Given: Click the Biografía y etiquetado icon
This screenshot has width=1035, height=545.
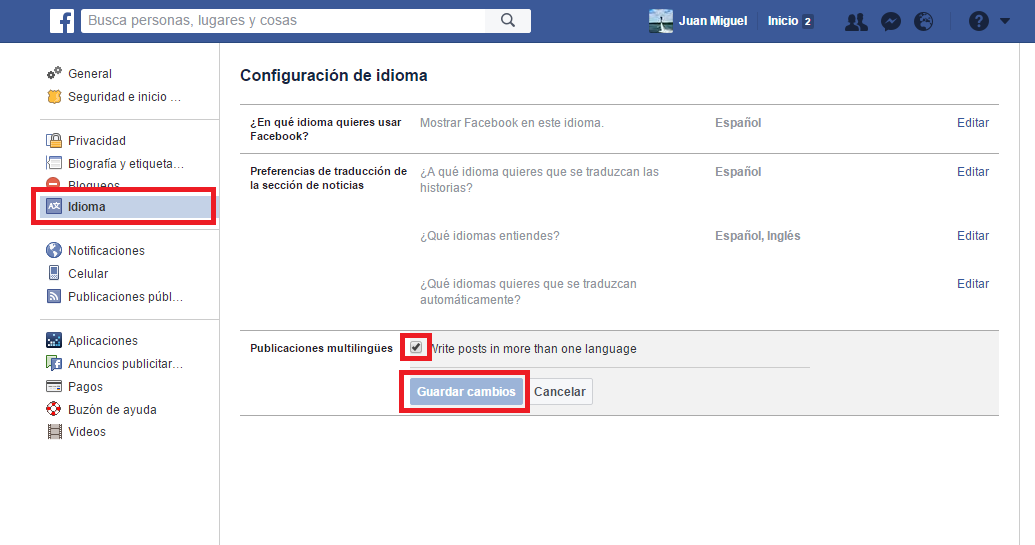Looking at the screenshot, I should tap(54, 163).
